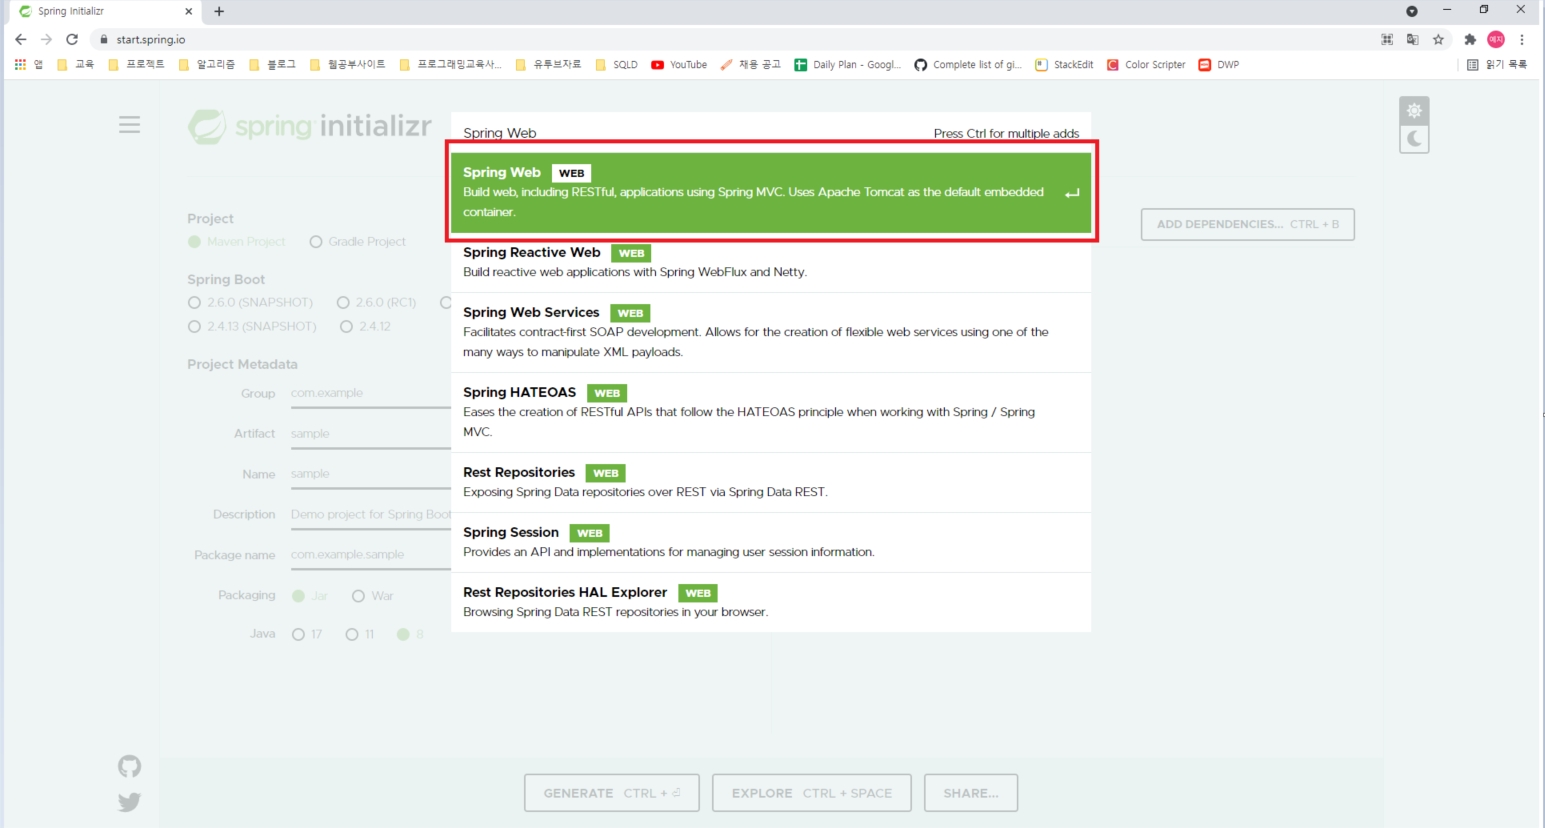1545x828 pixels.
Task: Open the 채용 공고 bookmark
Action: point(751,64)
